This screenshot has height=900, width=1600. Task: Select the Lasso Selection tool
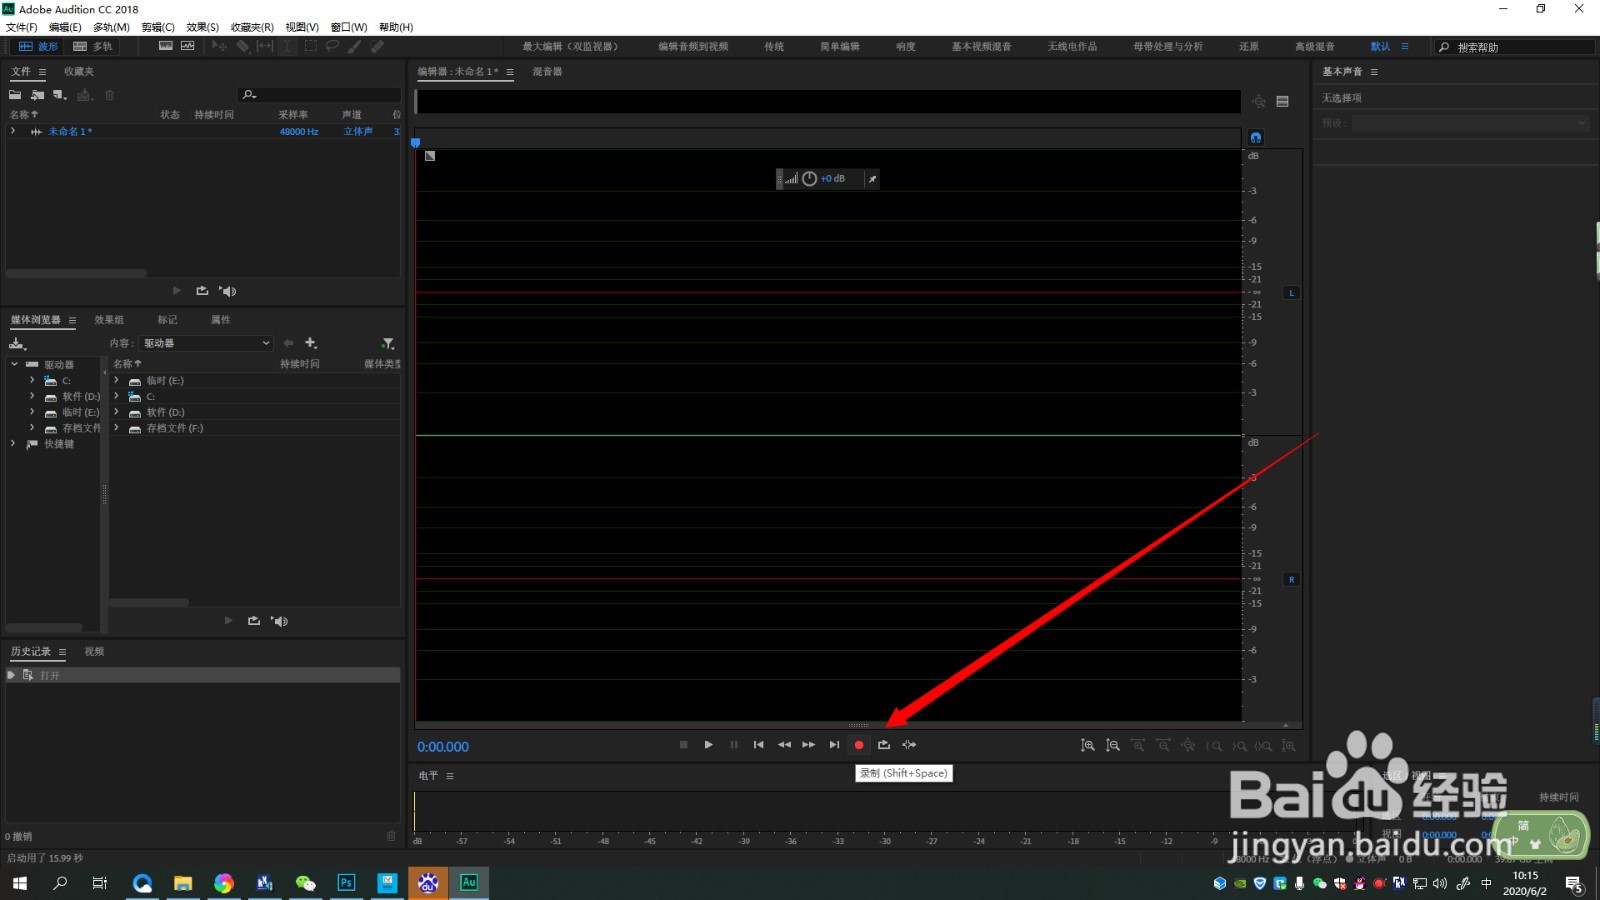coord(332,46)
